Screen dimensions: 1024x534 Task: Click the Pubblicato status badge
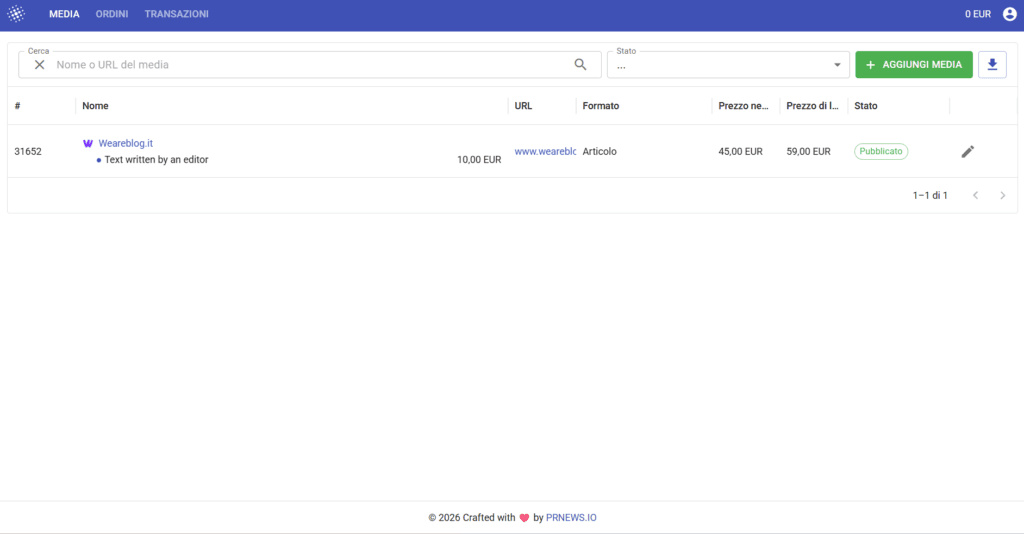[x=880, y=151]
